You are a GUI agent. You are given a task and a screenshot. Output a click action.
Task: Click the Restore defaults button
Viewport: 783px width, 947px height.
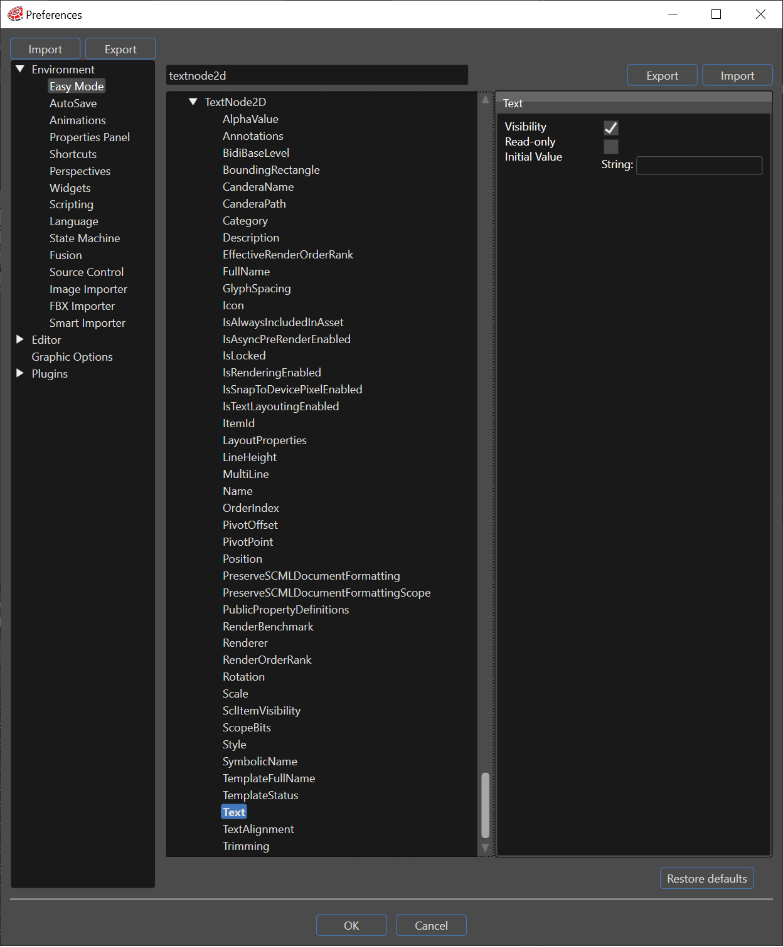pyautogui.click(x=707, y=878)
